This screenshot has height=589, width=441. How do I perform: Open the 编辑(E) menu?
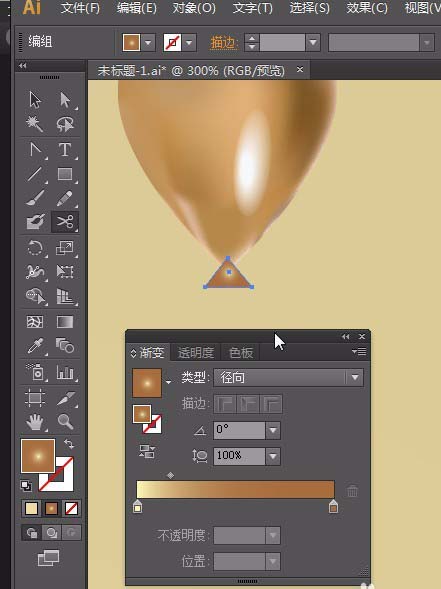[137, 8]
